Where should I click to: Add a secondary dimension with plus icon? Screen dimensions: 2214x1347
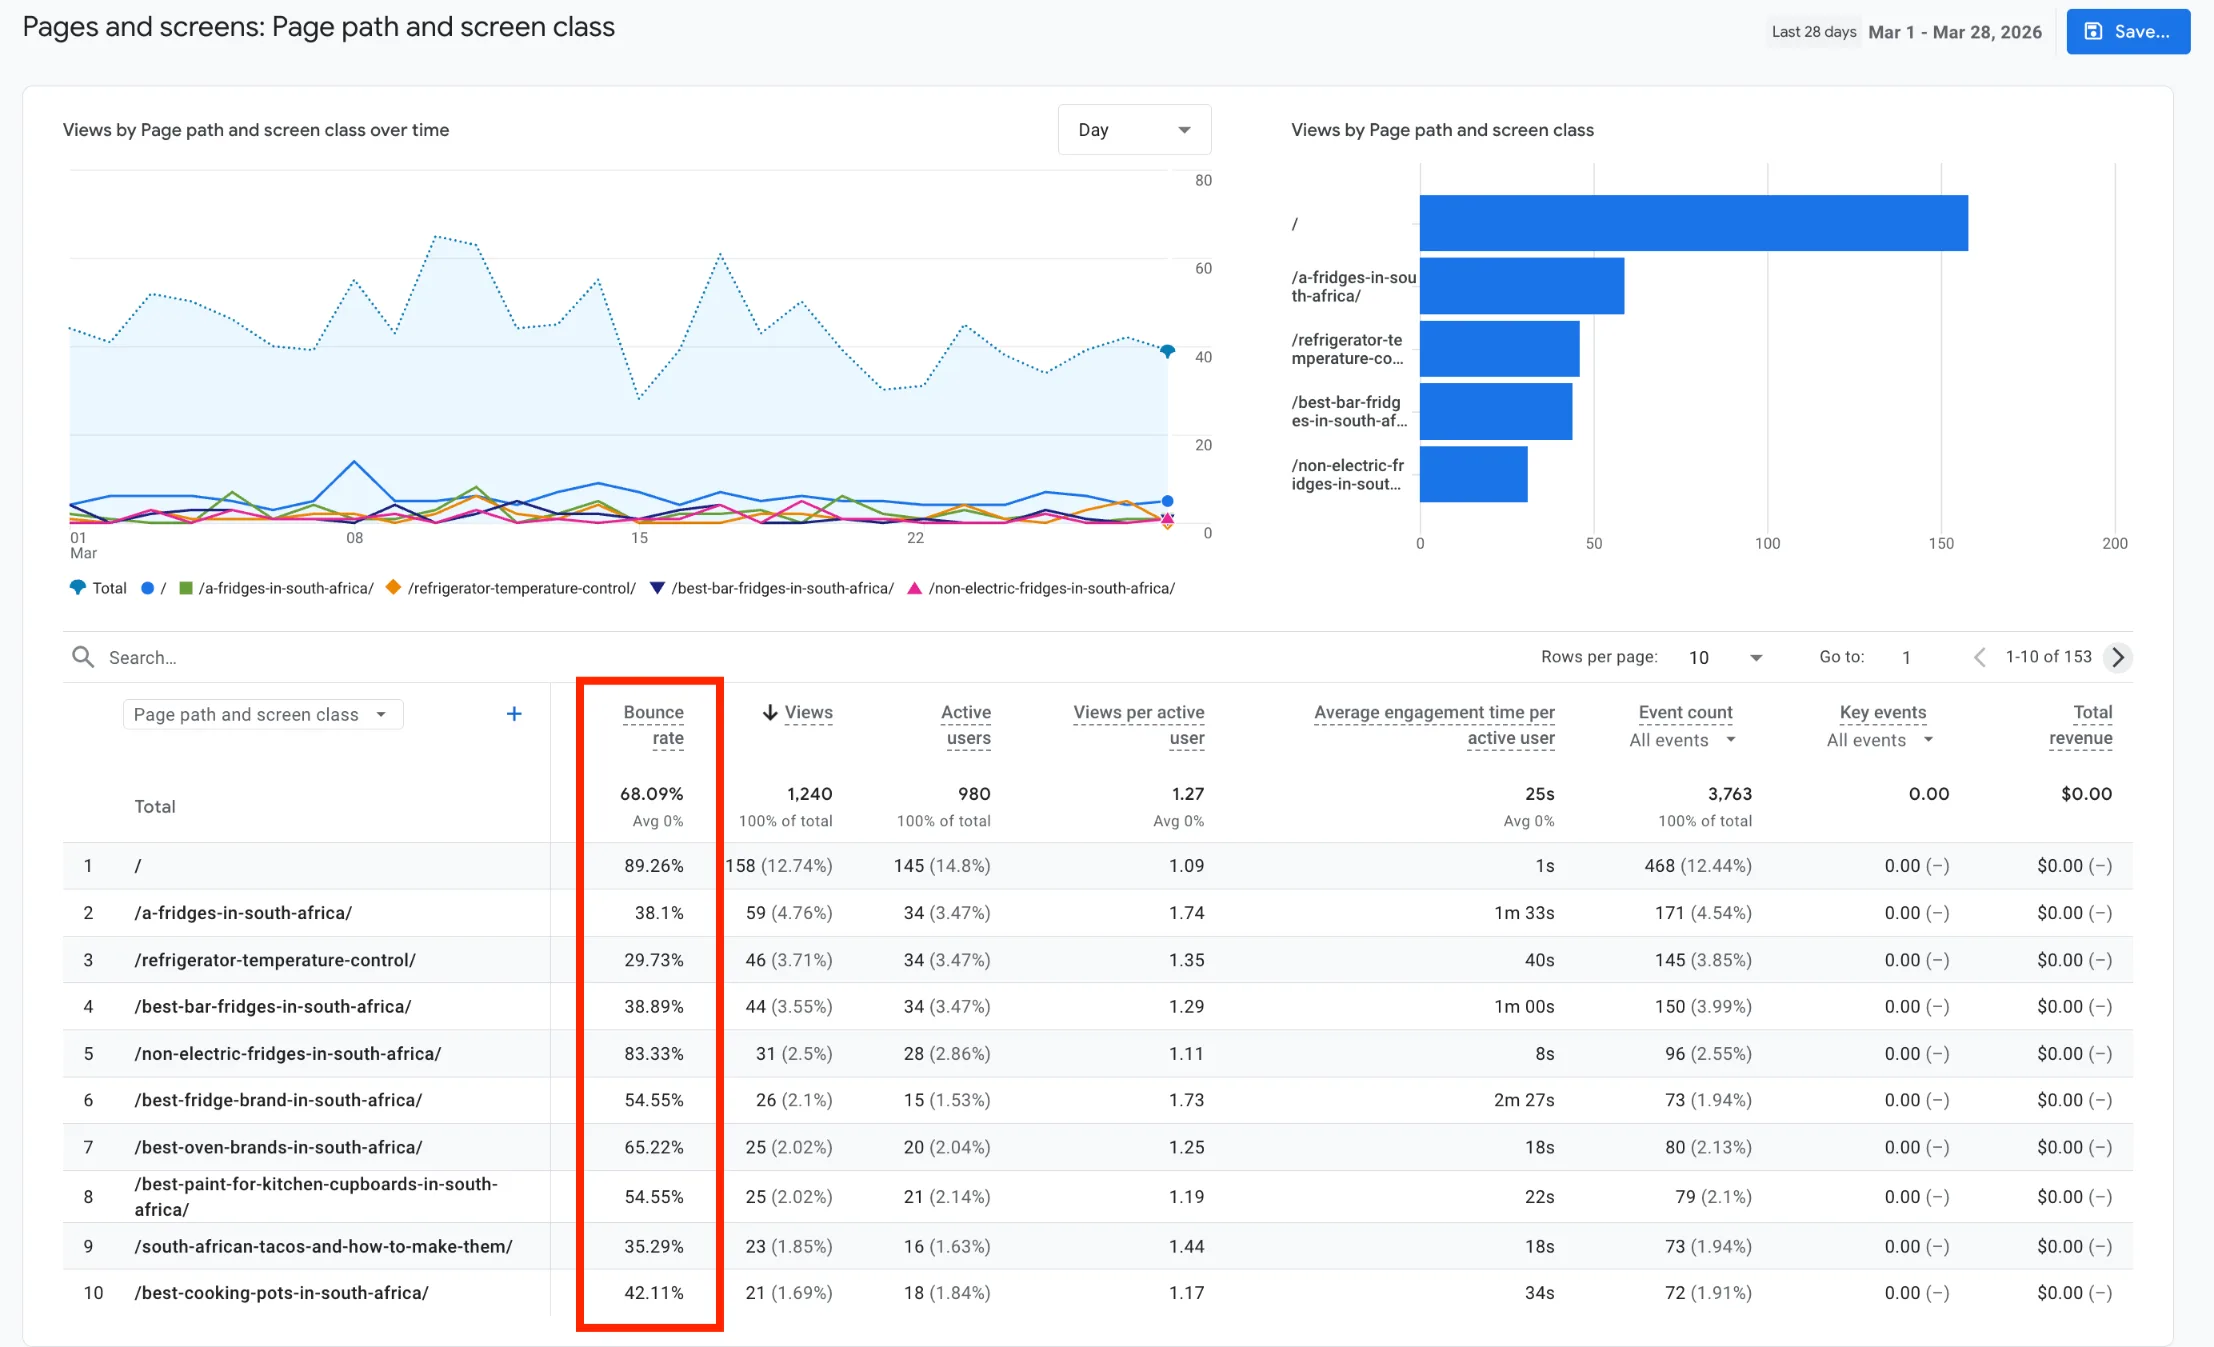click(514, 713)
